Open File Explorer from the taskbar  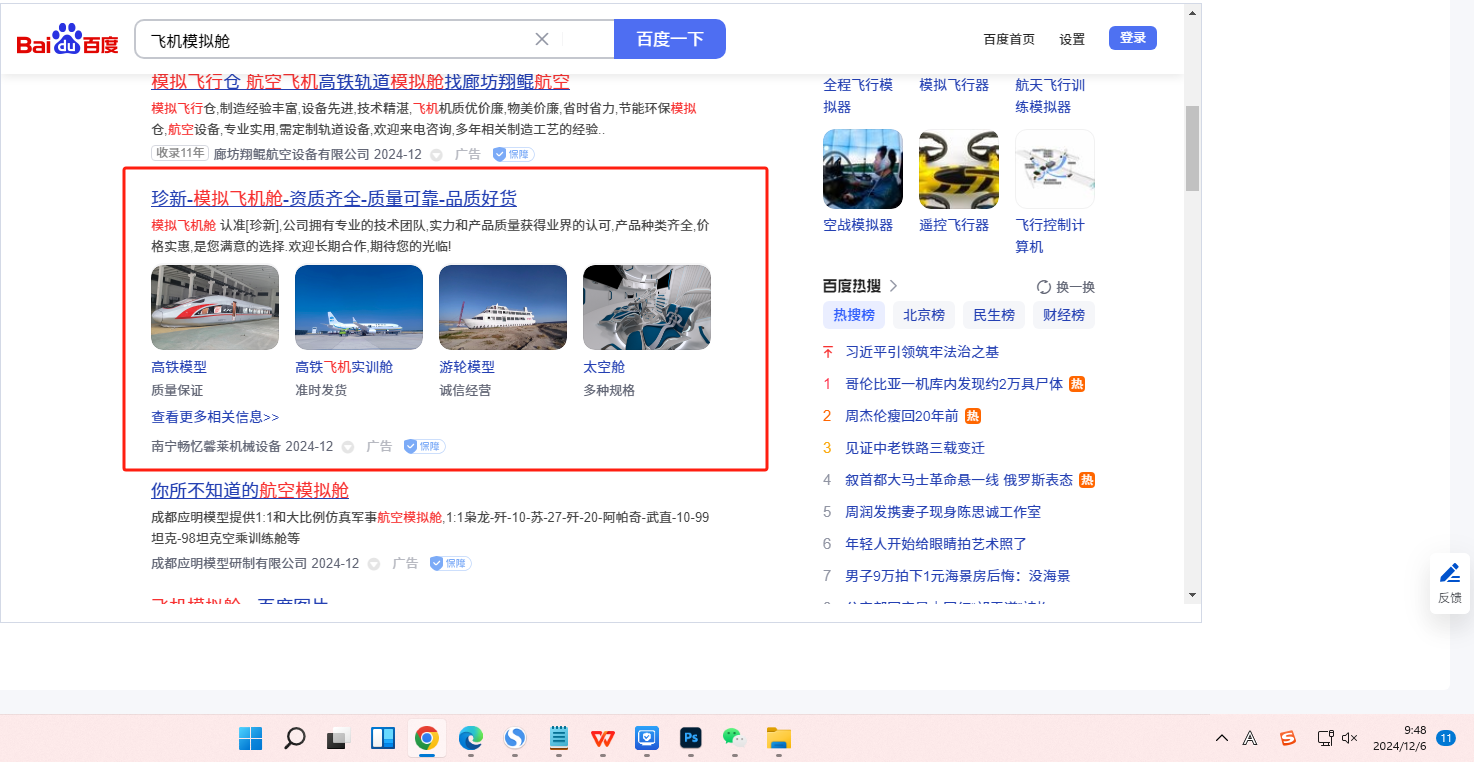[779, 739]
